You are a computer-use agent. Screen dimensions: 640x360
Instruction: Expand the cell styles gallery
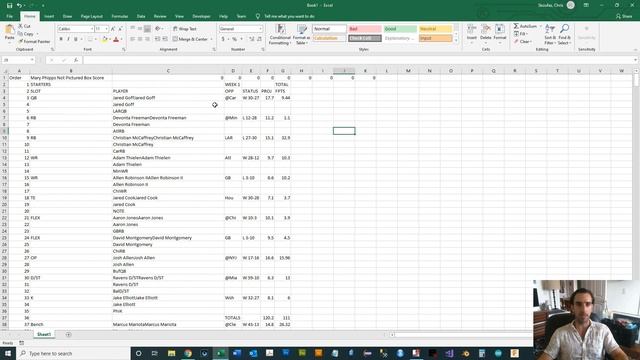(456, 40)
